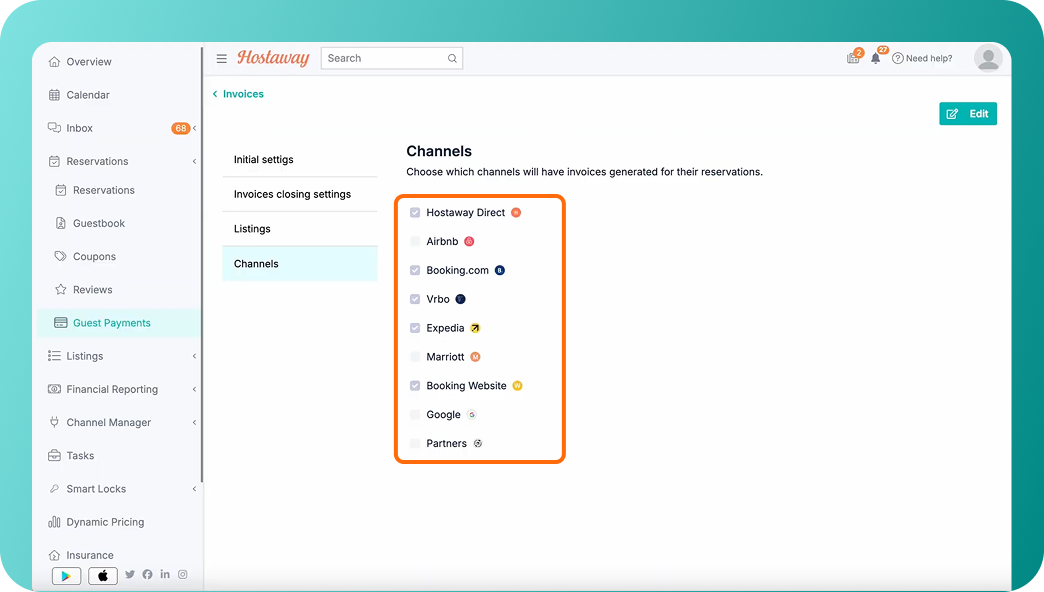Collapse the Inbox chevron
This screenshot has width=1044, height=592.
click(x=194, y=128)
